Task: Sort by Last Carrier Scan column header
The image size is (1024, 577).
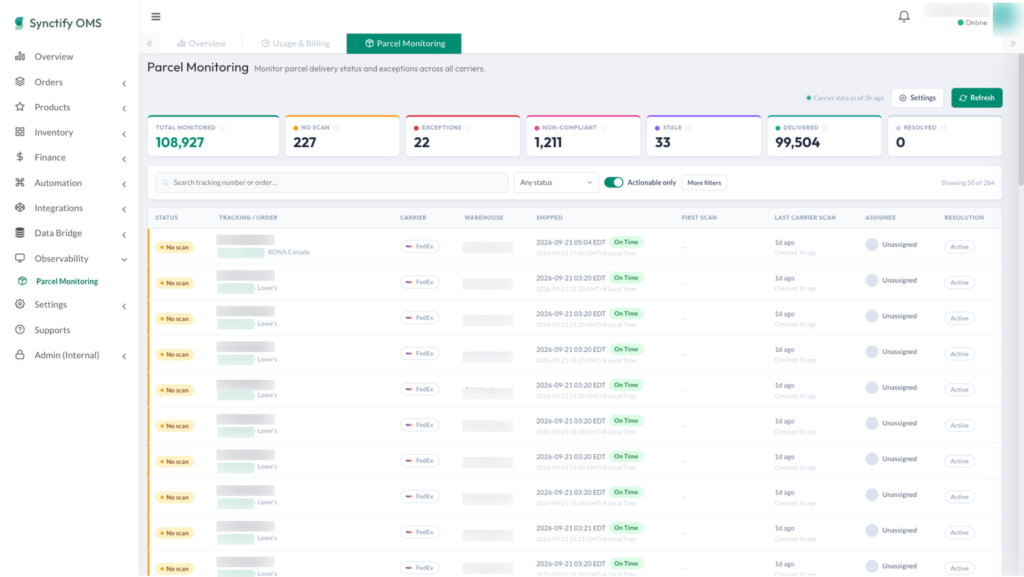Action: (x=805, y=217)
